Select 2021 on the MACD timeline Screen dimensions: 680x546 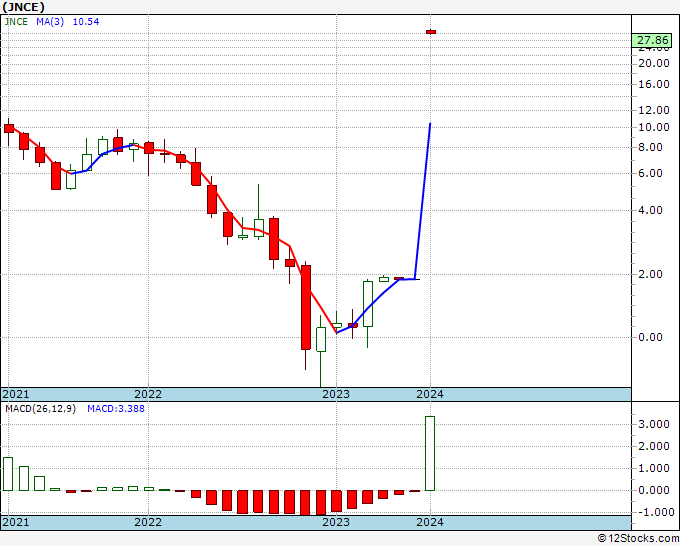click(x=16, y=522)
